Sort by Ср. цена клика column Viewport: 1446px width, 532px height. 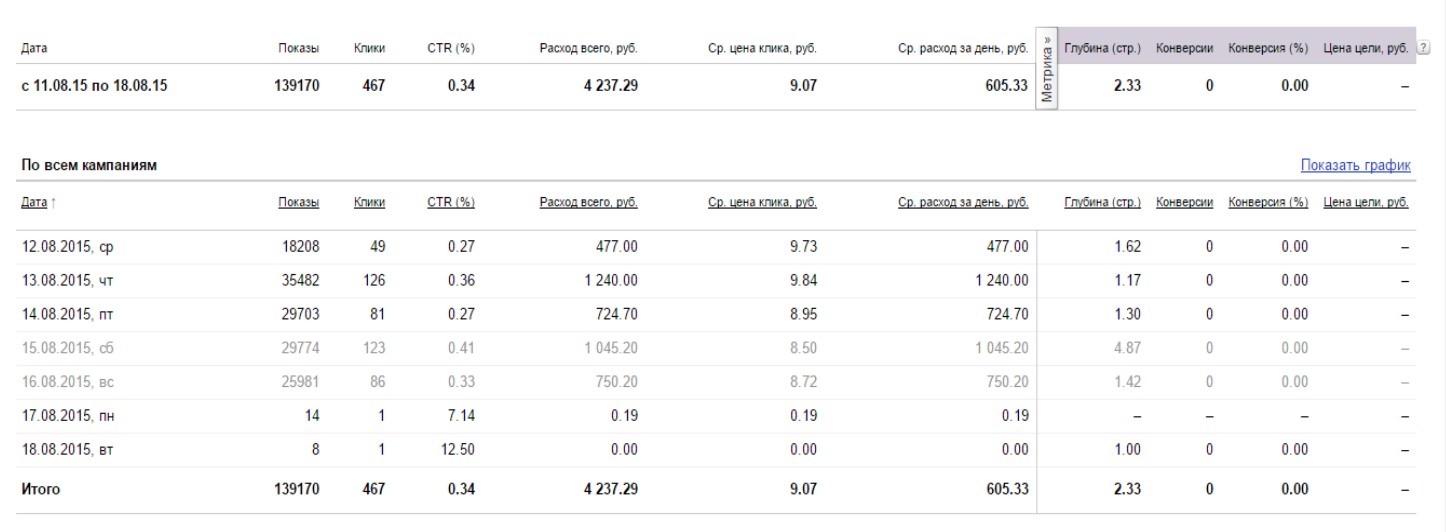pos(762,203)
